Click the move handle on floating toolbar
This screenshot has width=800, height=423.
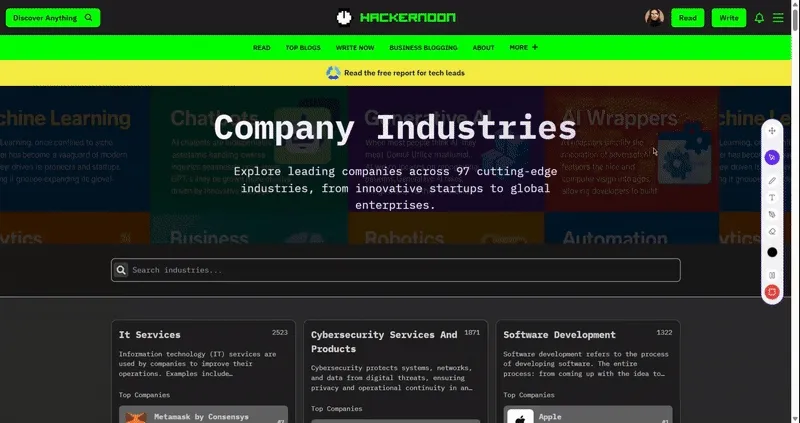(772, 131)
